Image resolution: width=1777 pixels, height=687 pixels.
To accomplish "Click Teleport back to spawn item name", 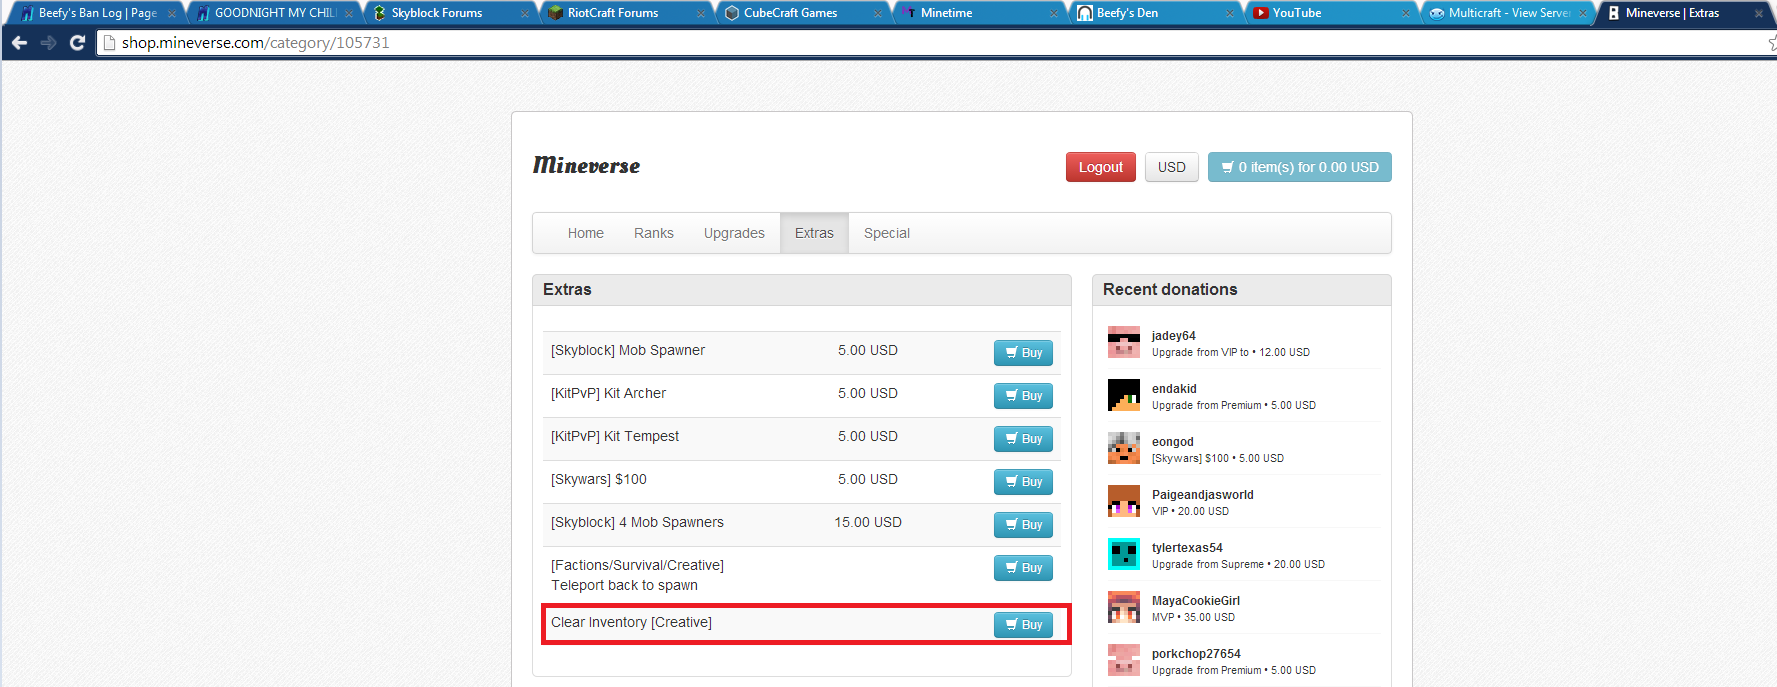I will [637, 575].
